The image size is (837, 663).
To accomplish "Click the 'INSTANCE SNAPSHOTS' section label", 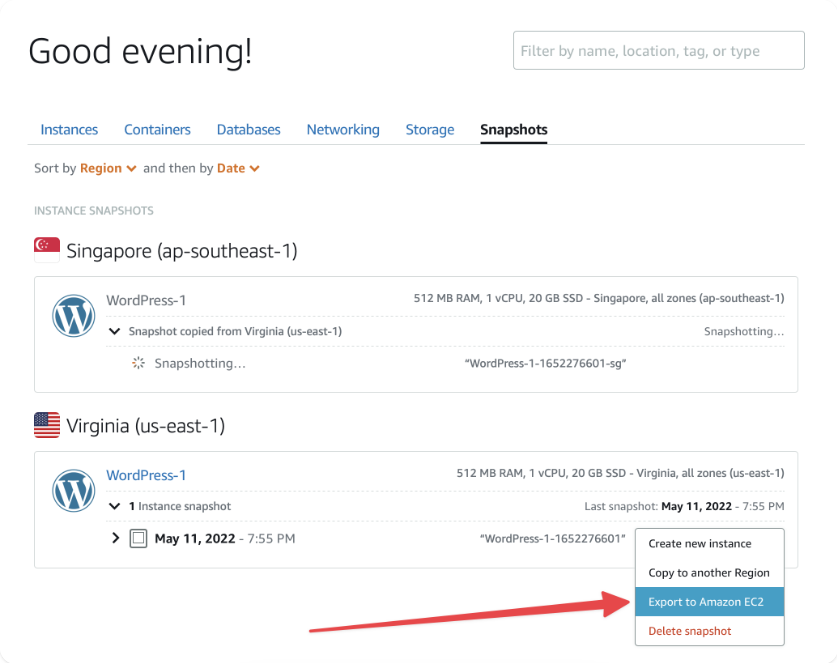I will (93, 211).
